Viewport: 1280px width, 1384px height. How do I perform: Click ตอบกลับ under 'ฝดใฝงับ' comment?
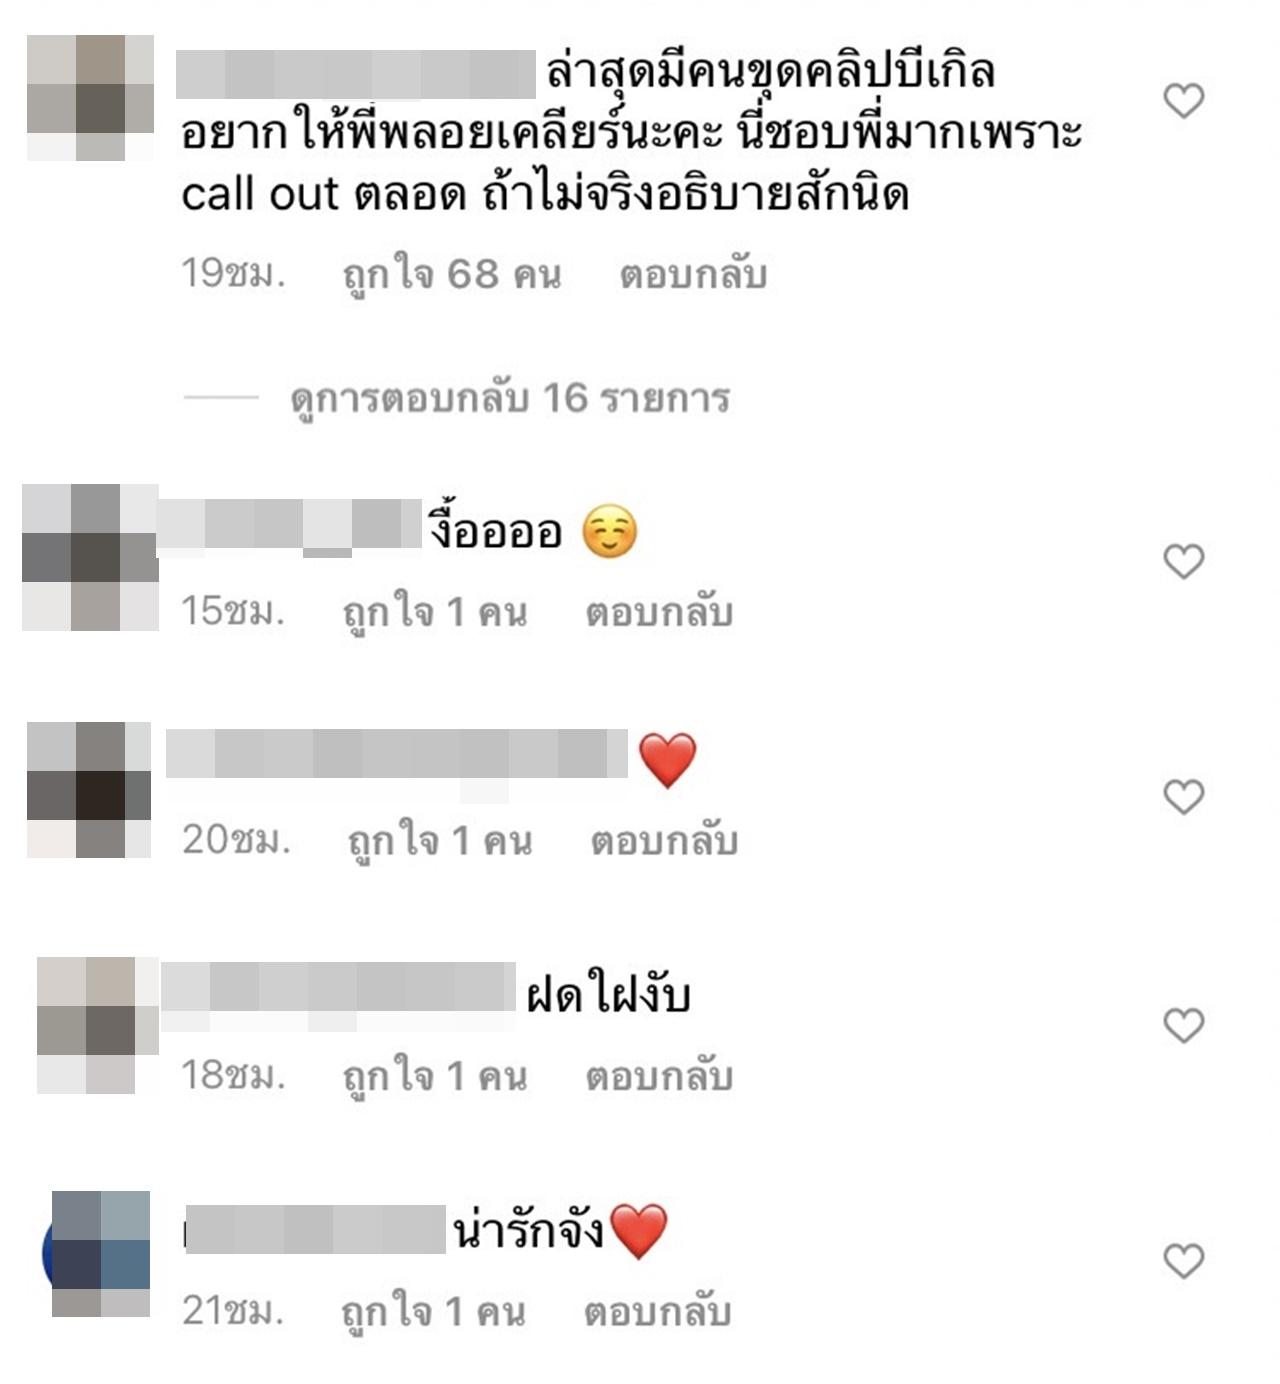pyautogui.click(x=659, y=1076)
